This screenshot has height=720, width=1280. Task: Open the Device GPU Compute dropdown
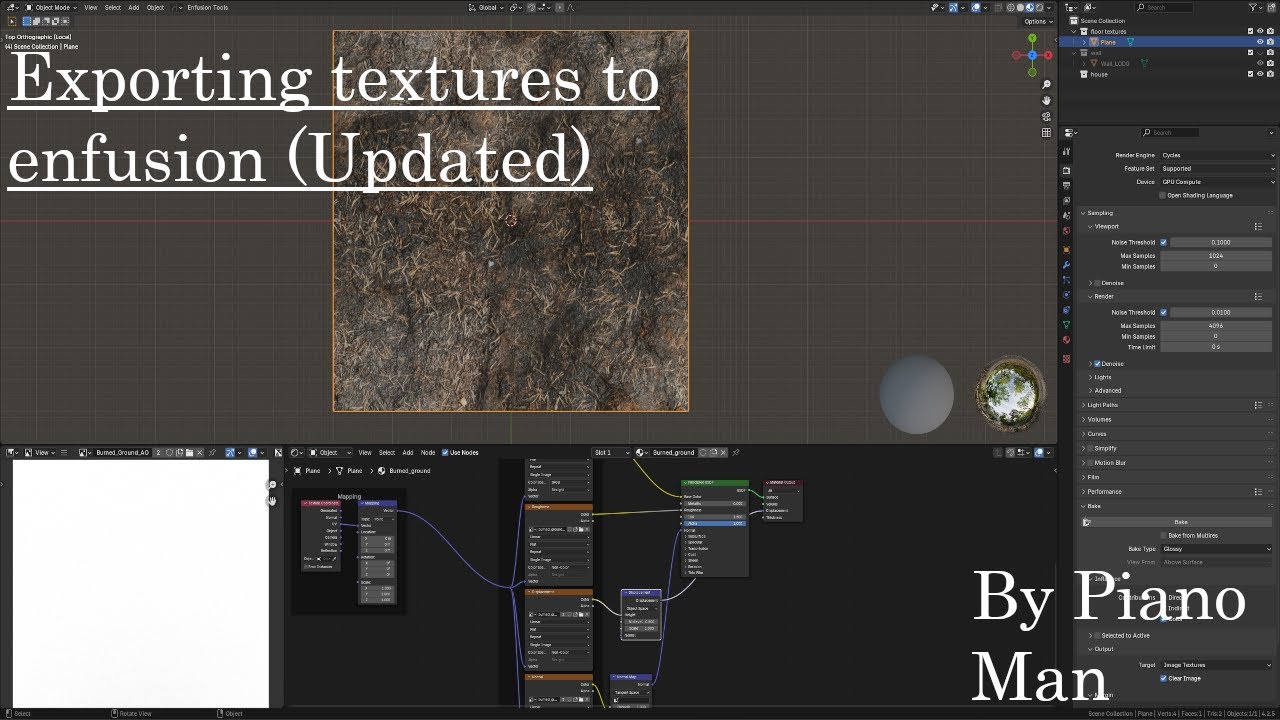pyautogui.click(x=1218, y=182)
